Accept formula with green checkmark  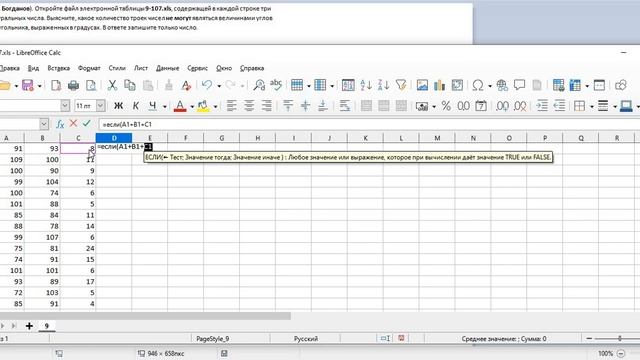(87, 124)
